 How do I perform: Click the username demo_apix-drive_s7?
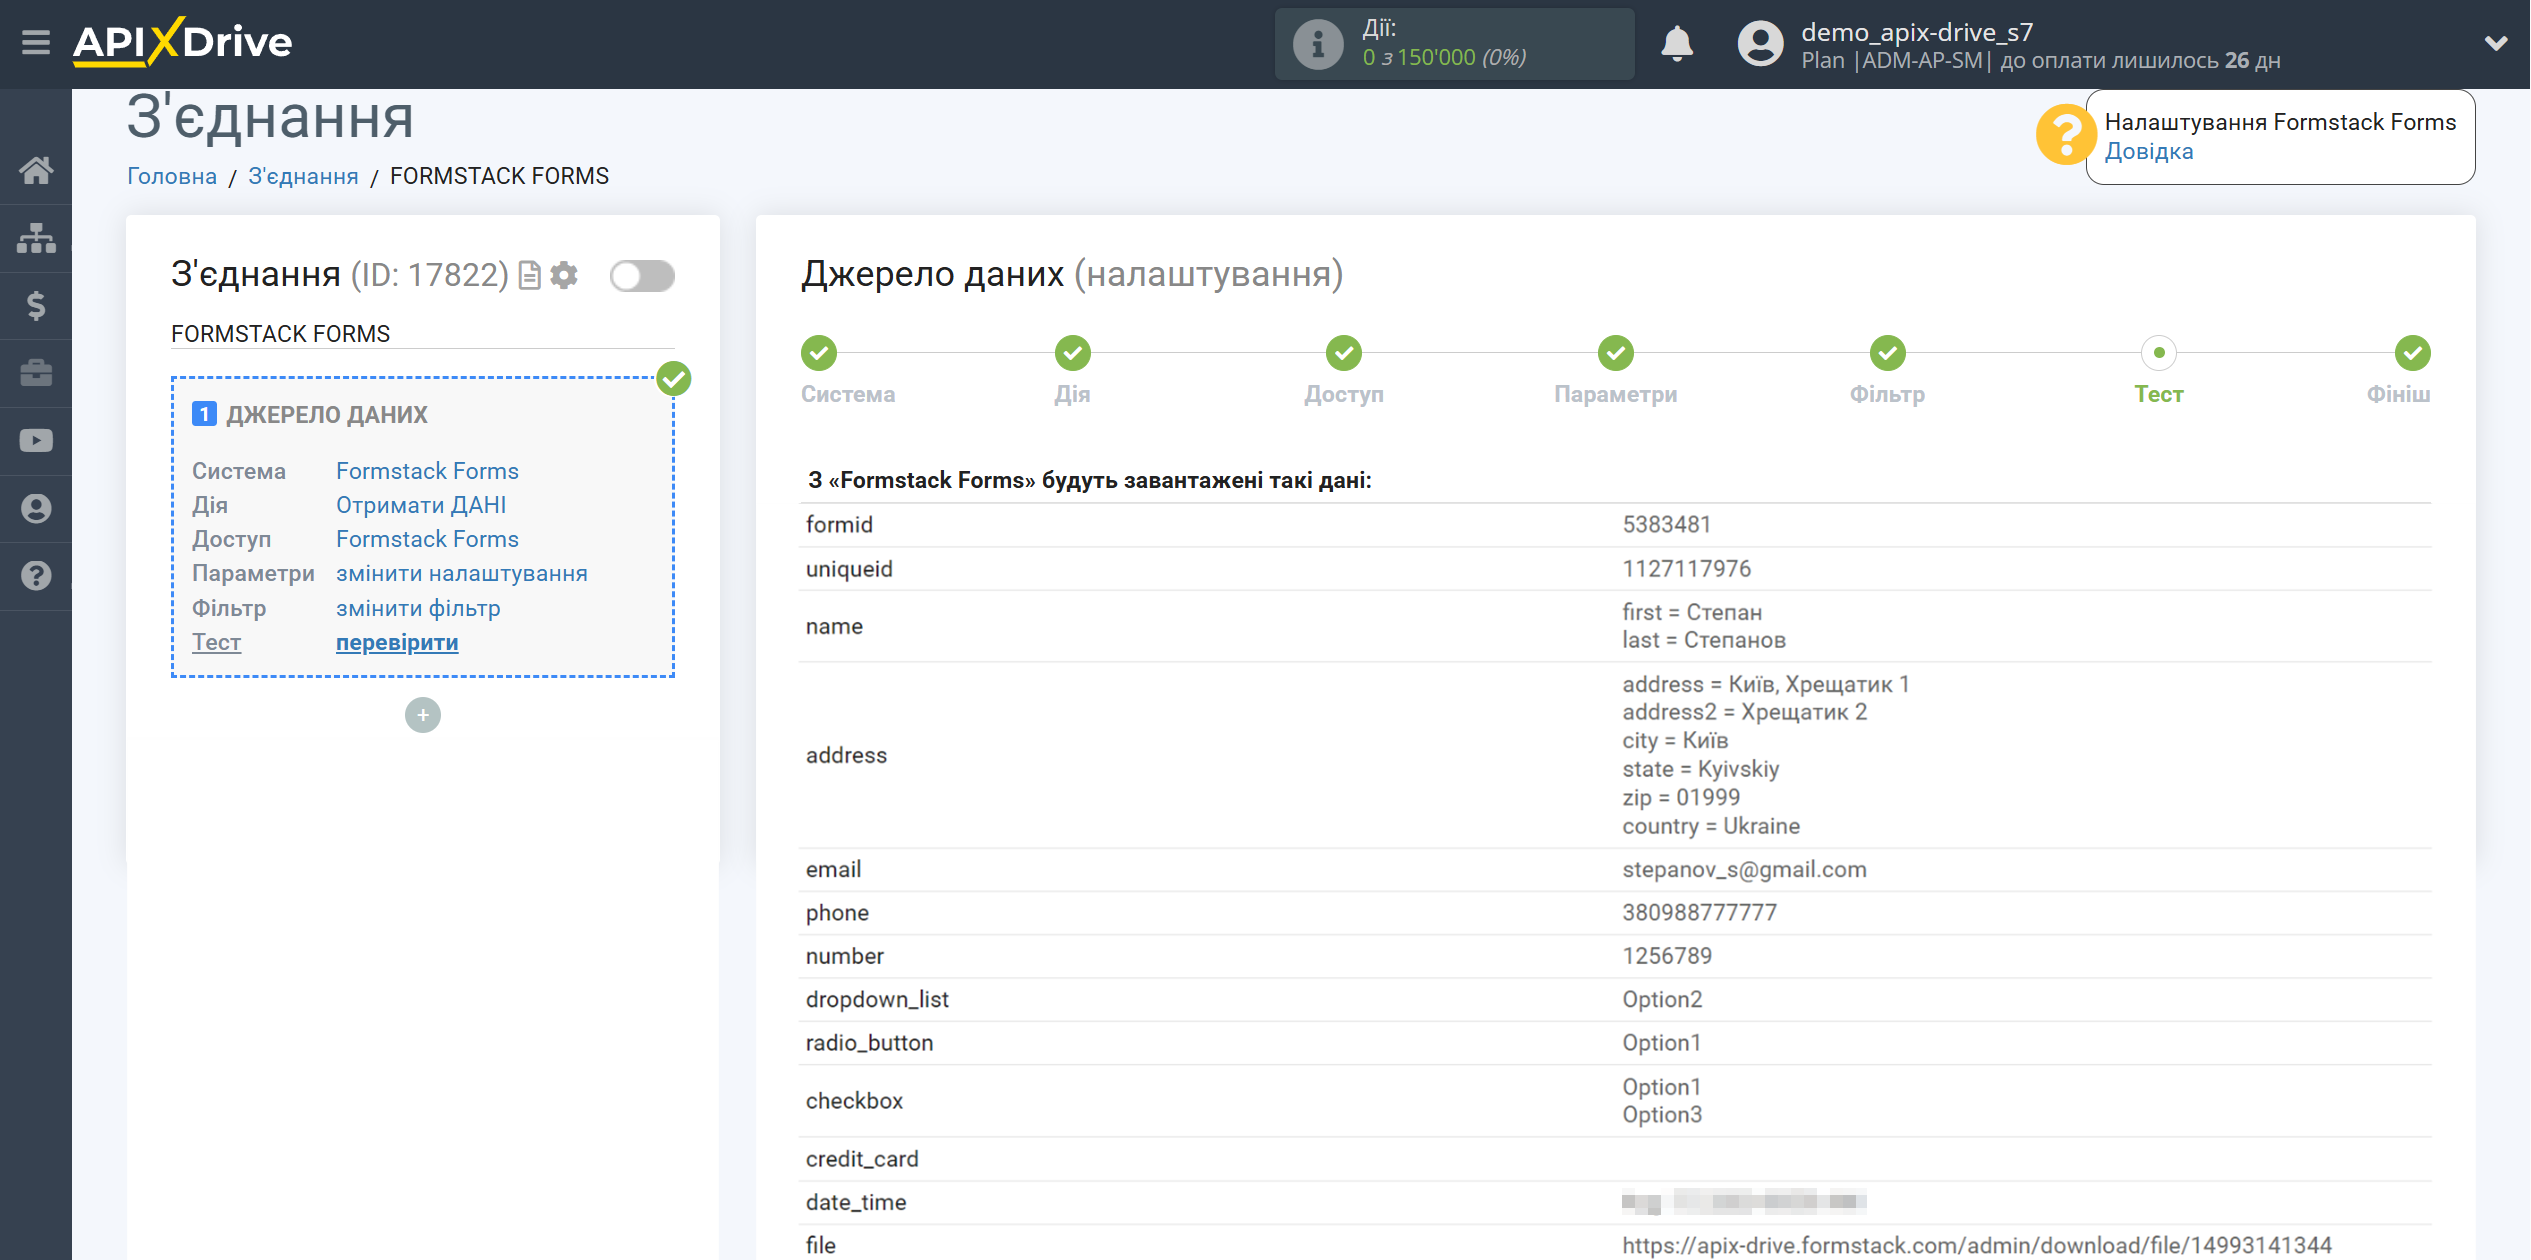pos(1917,32)
